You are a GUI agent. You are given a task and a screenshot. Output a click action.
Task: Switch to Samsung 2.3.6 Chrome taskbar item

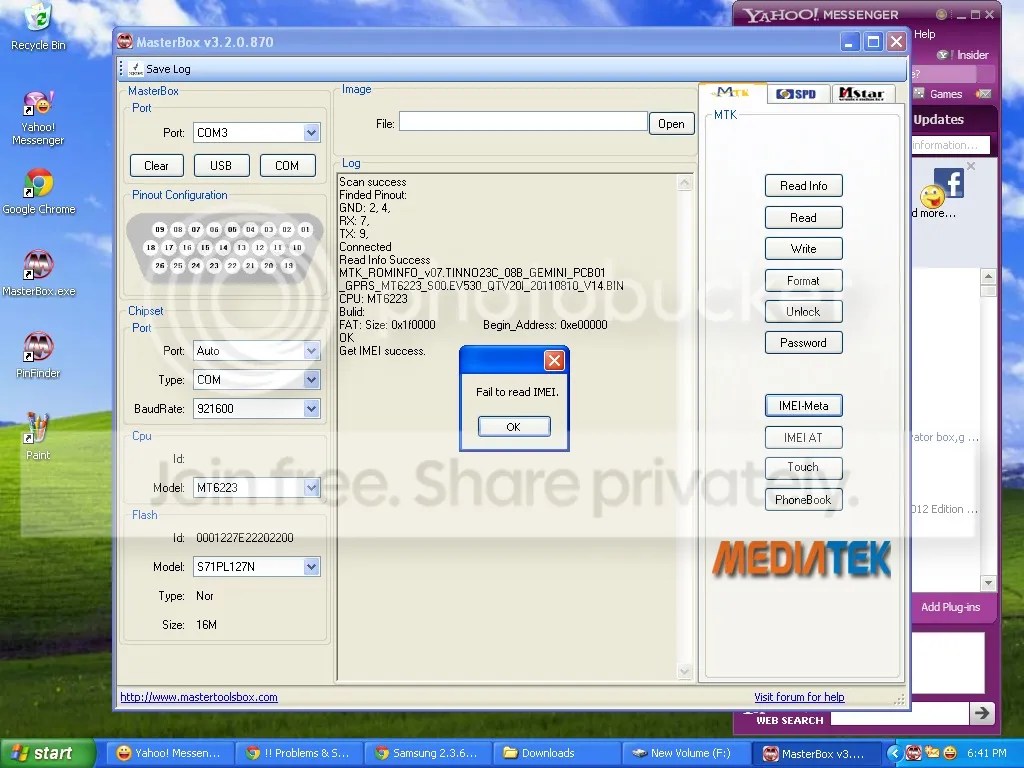click(426, 753)
